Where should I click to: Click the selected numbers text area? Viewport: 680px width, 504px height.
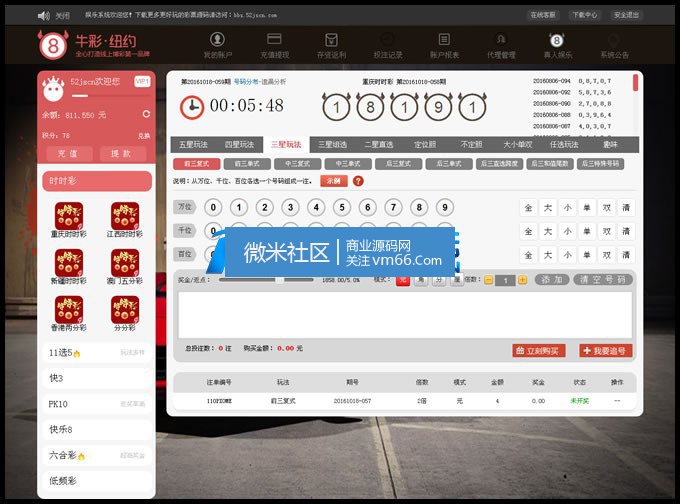pyautogui.click(x=405, y=315)
